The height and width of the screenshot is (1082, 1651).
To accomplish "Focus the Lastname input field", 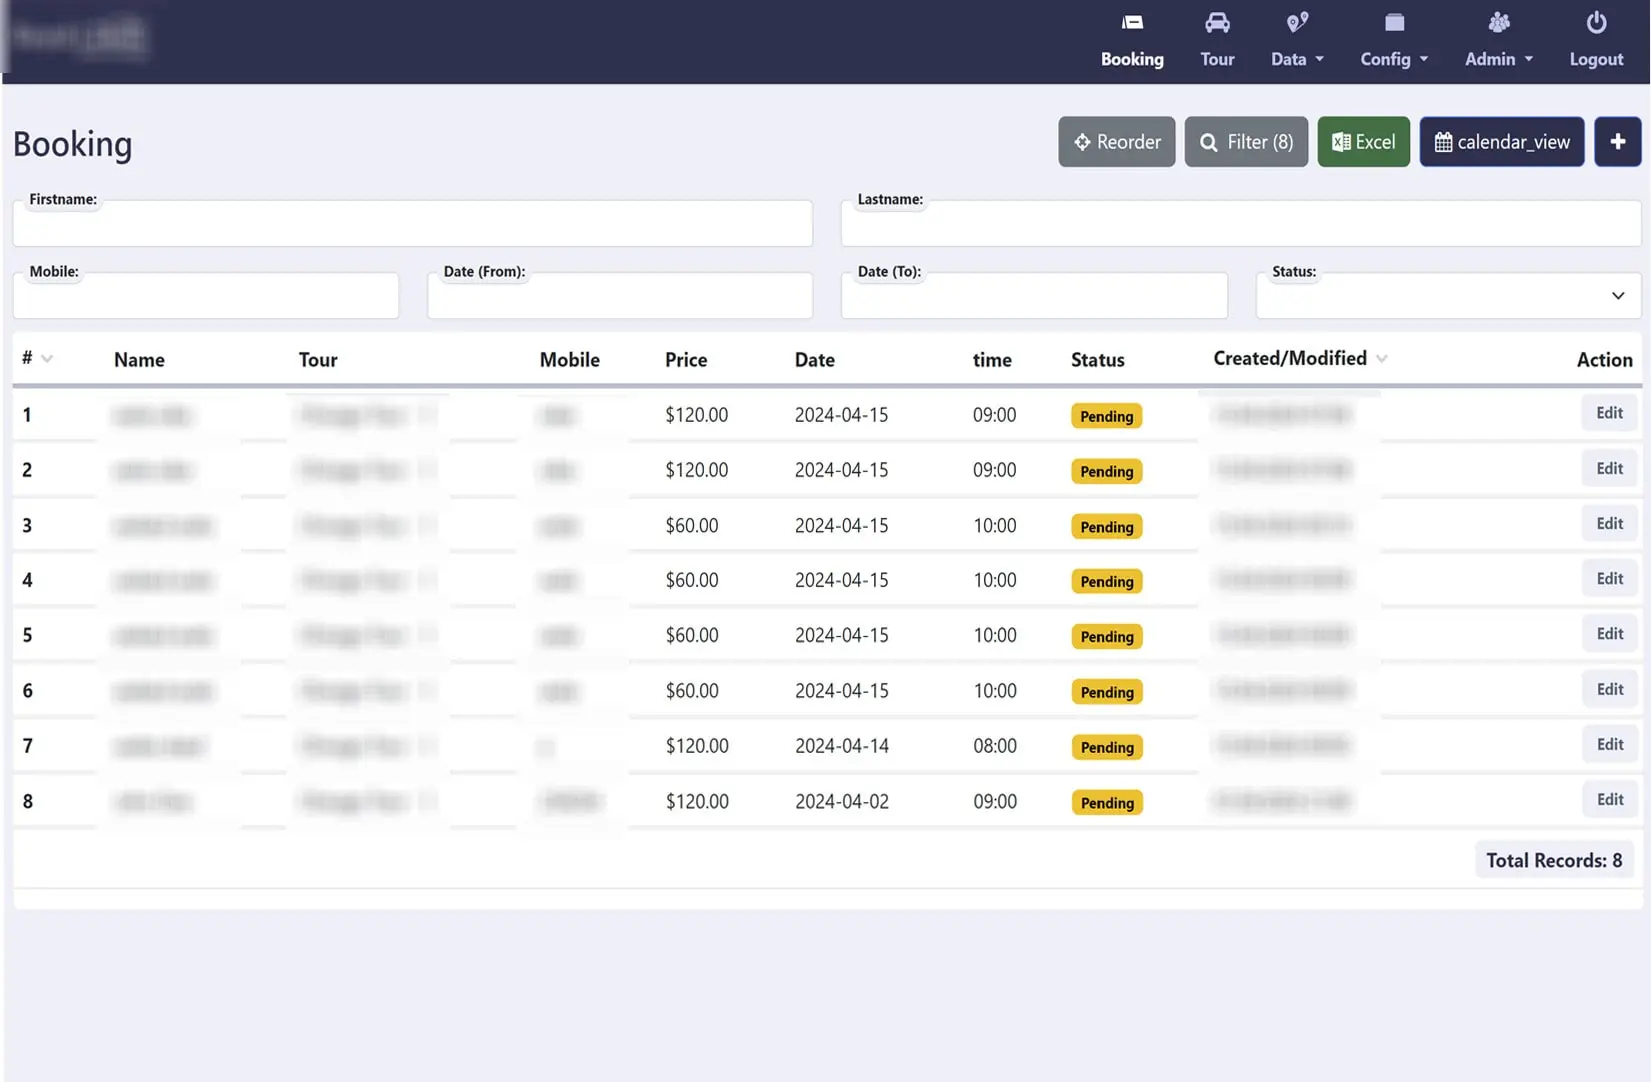I will (1240, 223).
